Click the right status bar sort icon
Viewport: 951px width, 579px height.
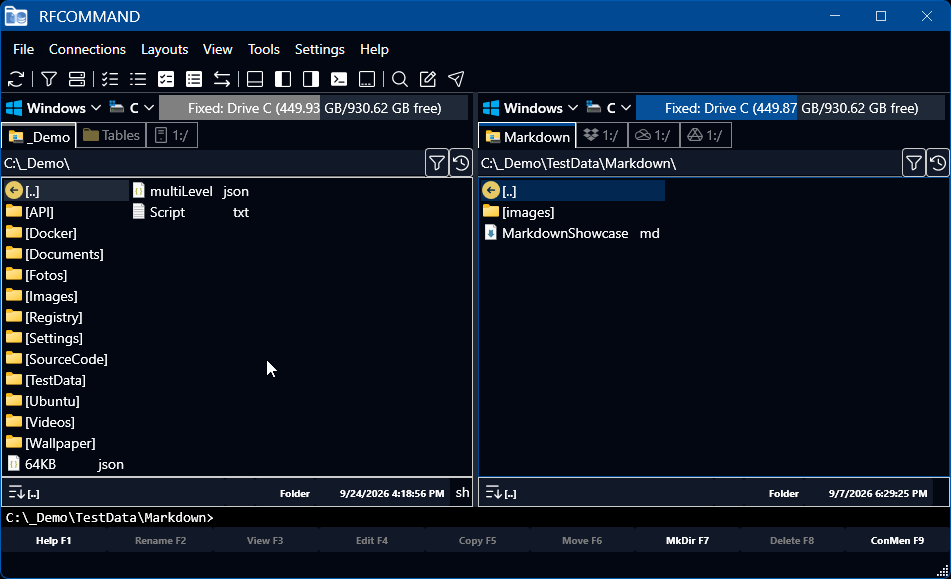click(494, 492)
